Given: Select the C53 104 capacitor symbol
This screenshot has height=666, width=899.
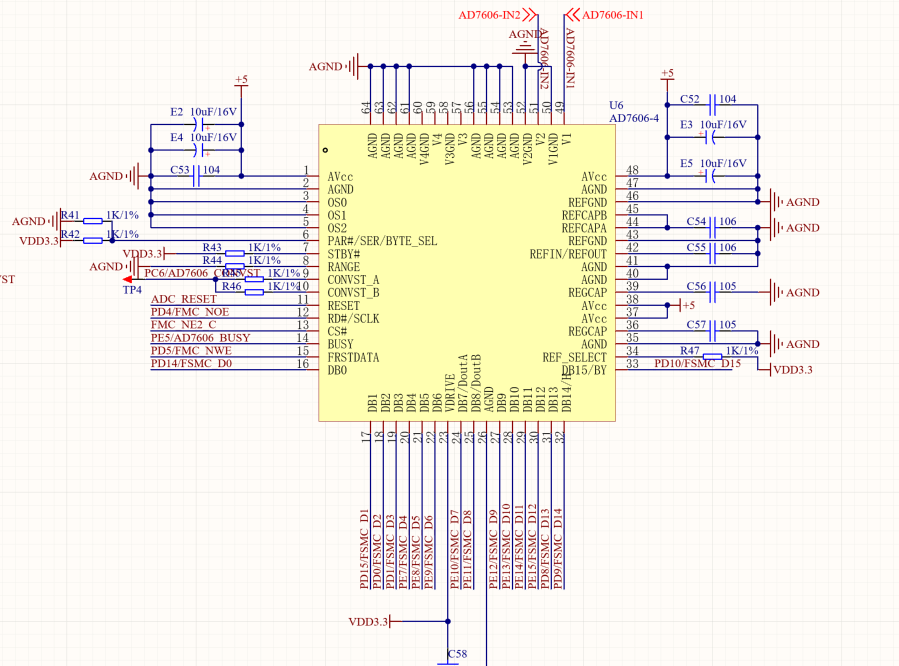Looking at the screenshot, I should 196,176.
